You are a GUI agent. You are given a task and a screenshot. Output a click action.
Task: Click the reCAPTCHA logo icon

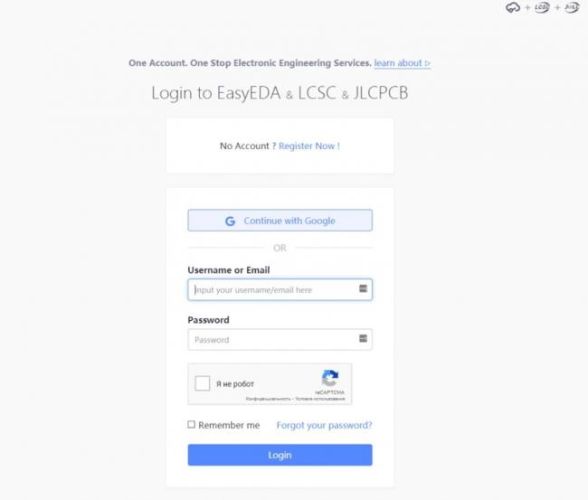tap(330, 378)
